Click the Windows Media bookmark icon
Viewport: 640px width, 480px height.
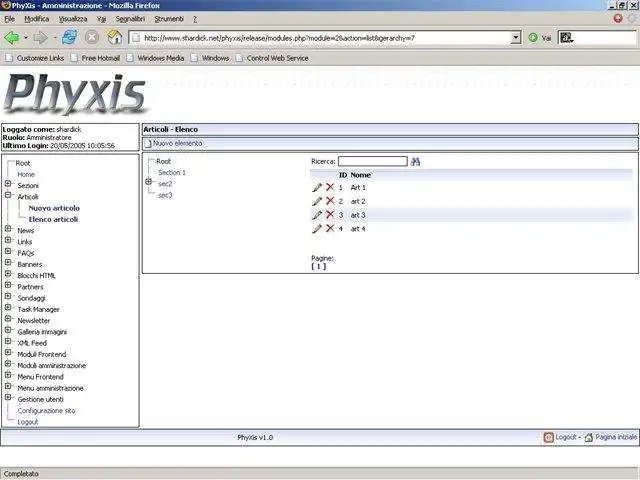point(130,58)
